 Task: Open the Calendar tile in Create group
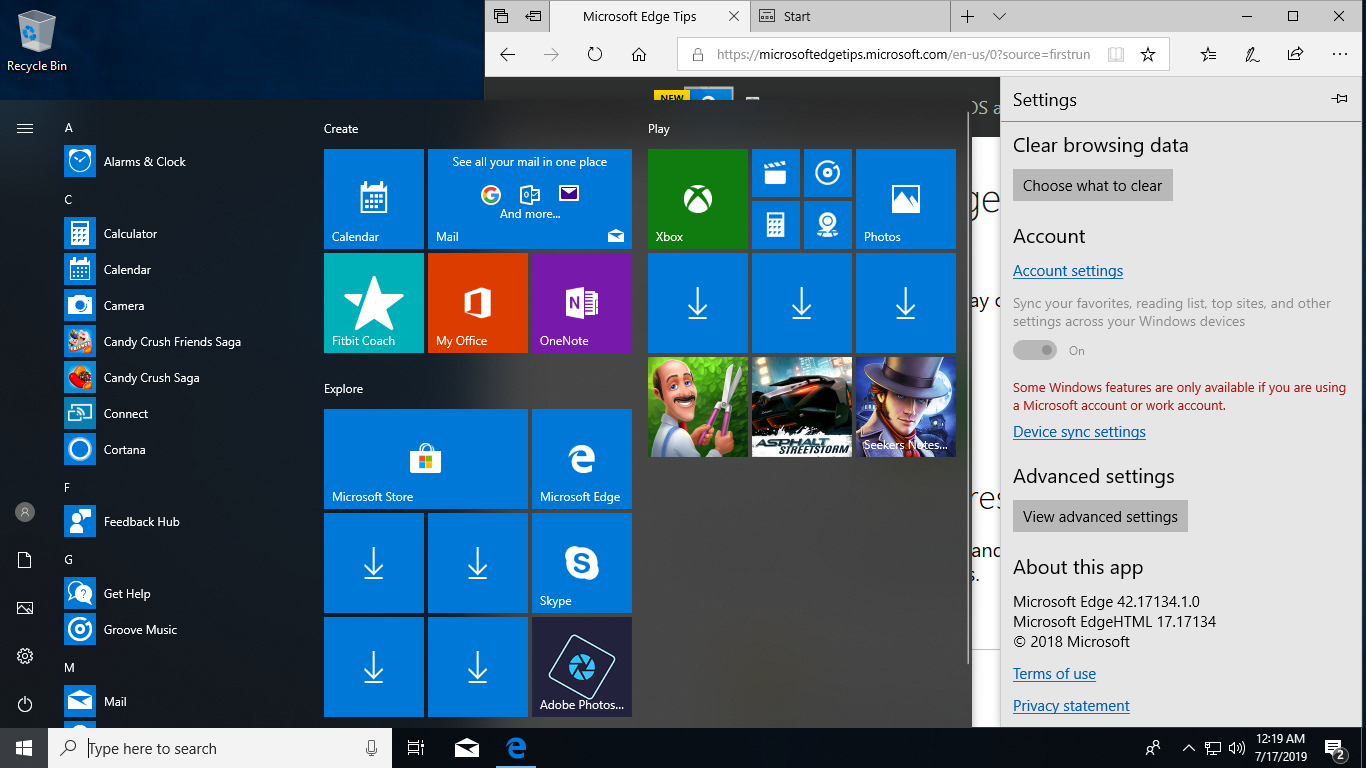tap(374, 199)
